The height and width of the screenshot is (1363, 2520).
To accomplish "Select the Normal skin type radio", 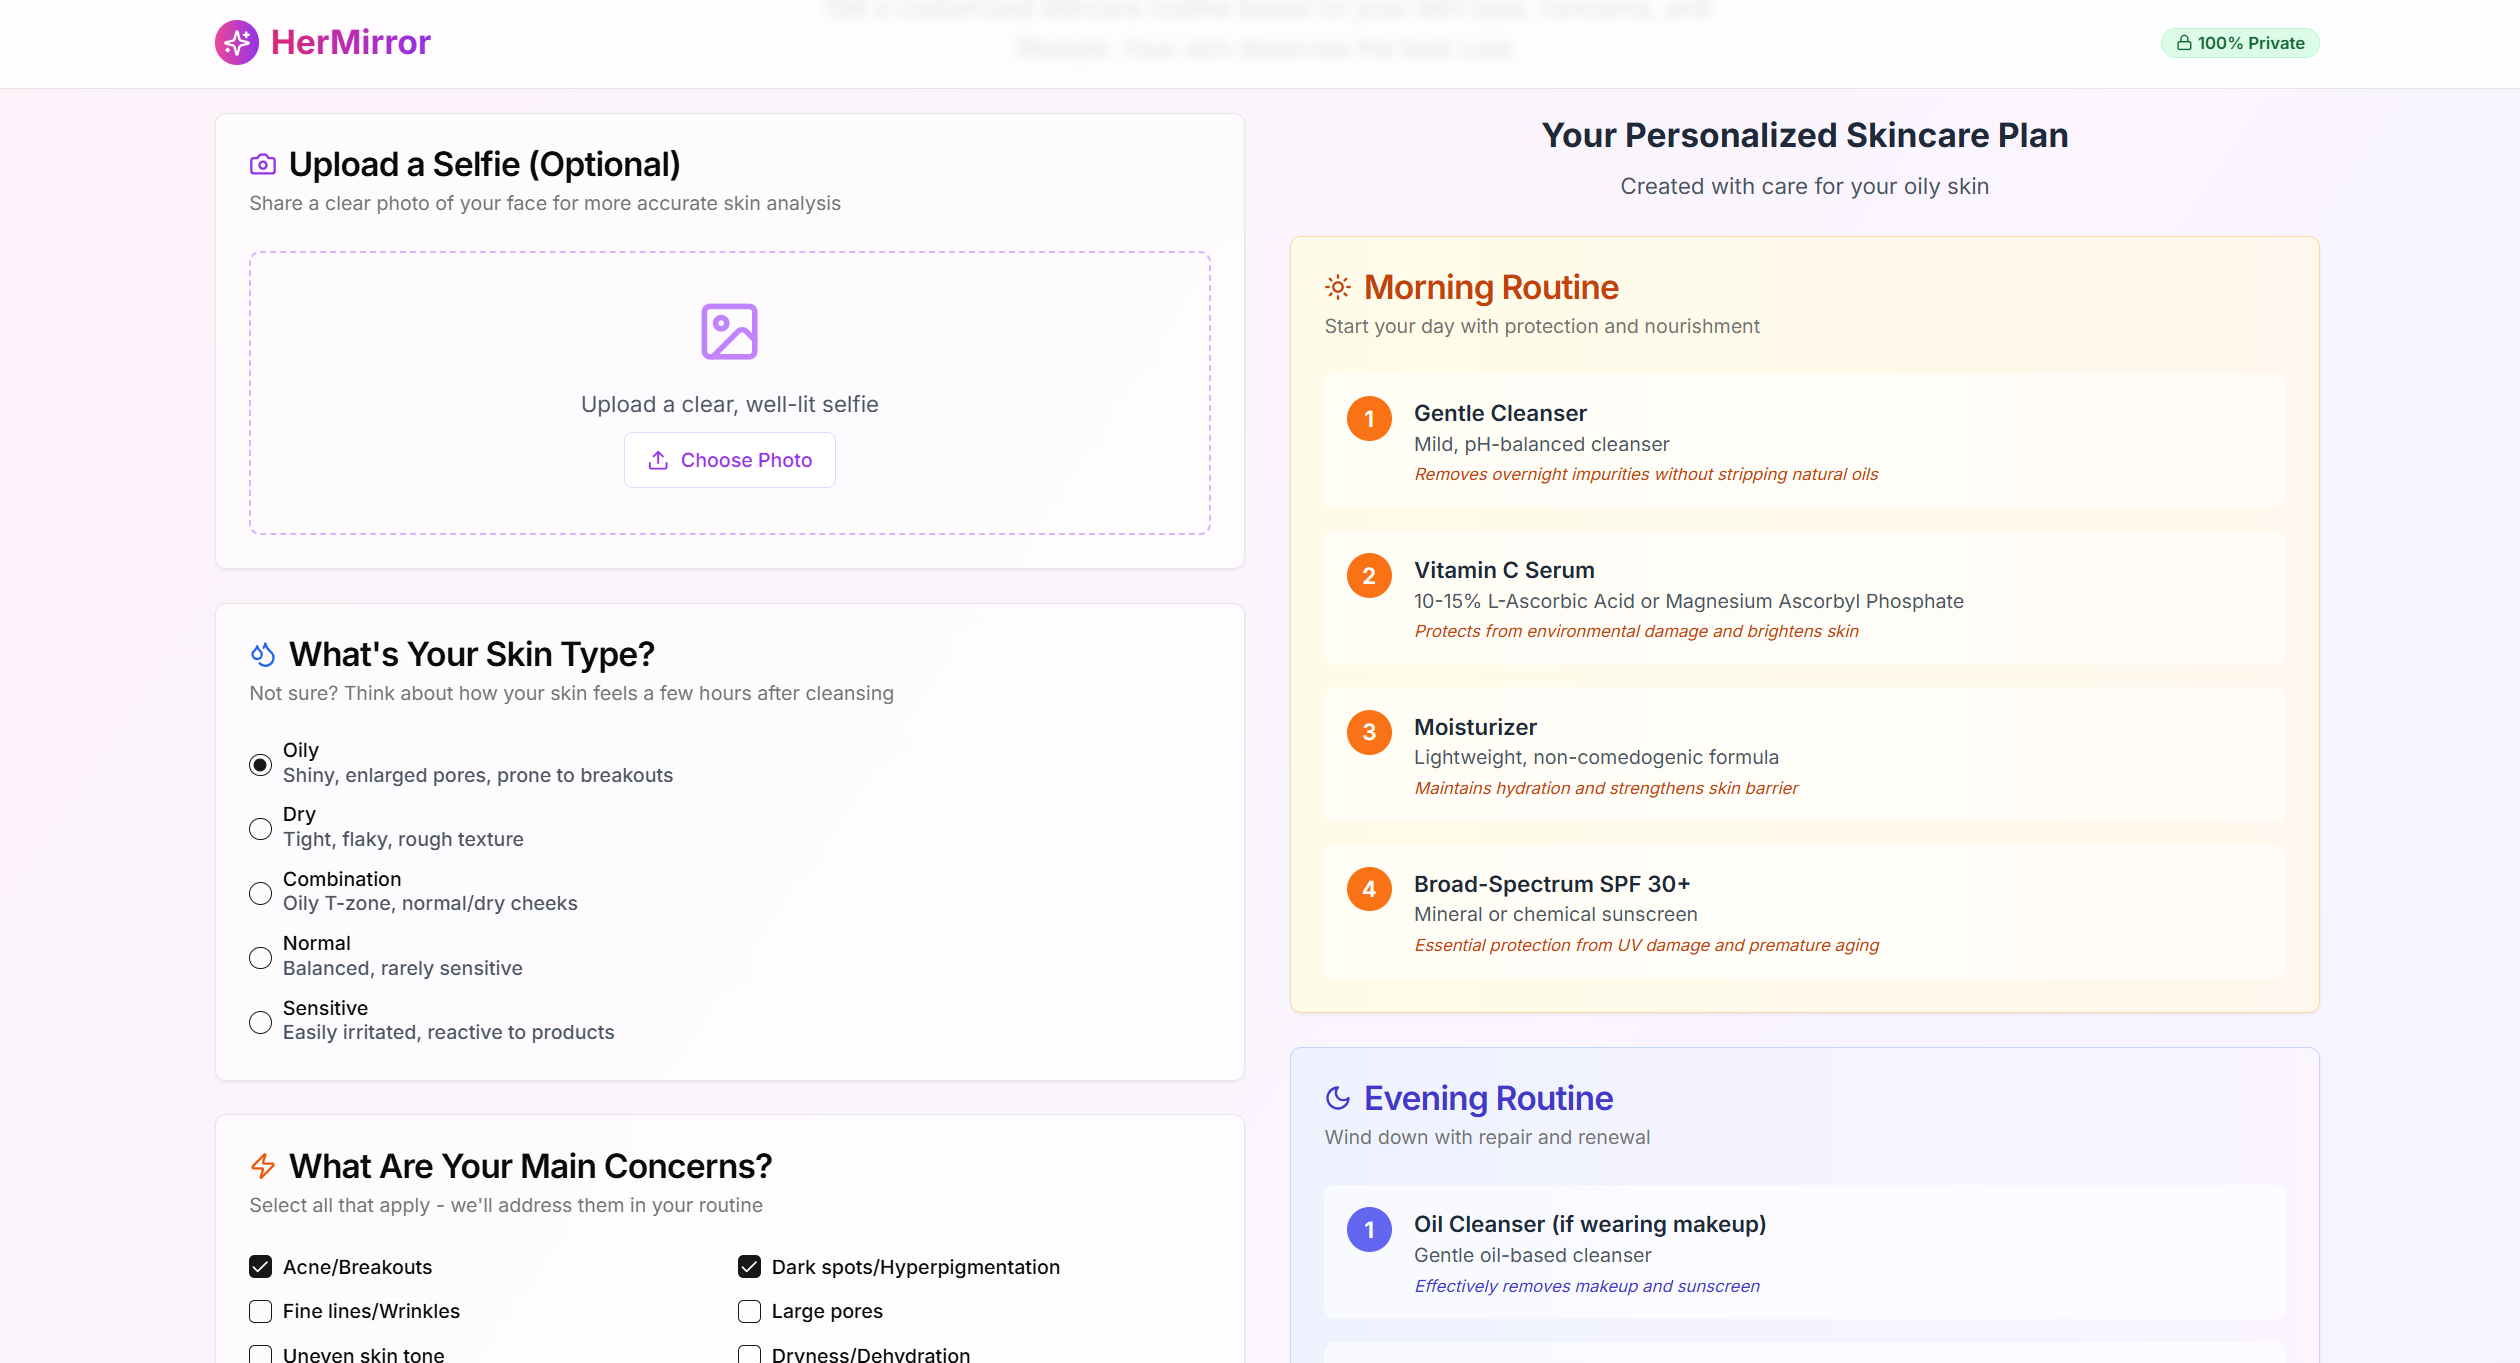I will [x=260, y=958].
